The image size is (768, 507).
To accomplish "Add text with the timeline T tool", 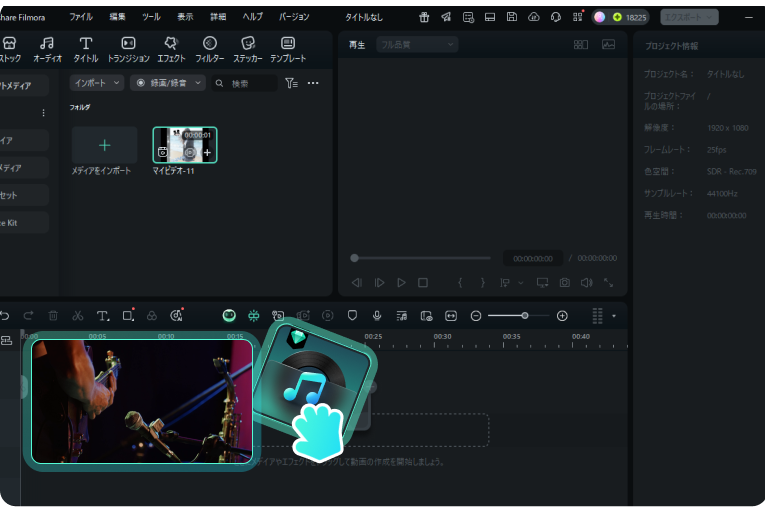I will tap(102, 316).
